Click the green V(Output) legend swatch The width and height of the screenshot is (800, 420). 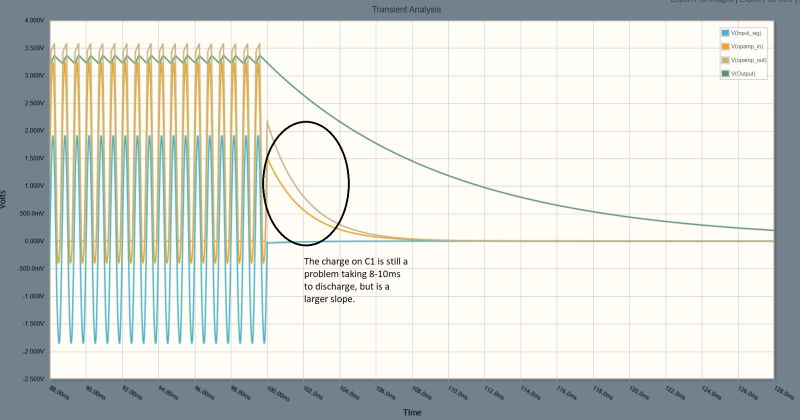pos(725,74)
